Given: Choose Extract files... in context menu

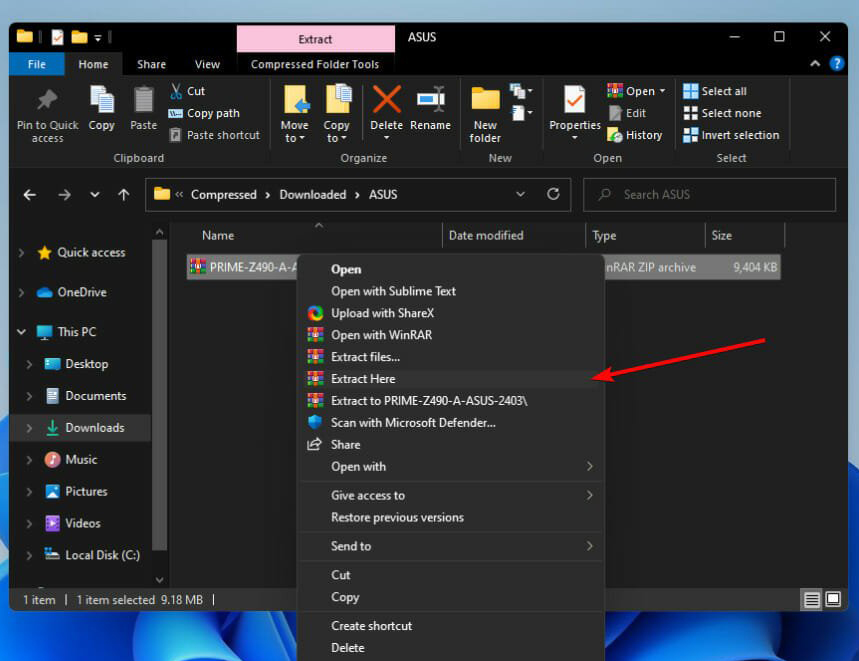Looking at the screenshot, I should pos(450,357).
